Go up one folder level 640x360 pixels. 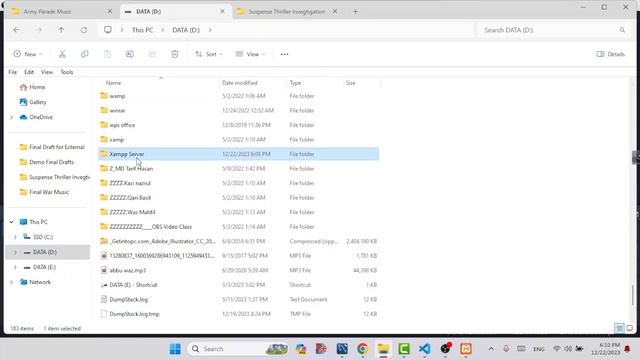tap(61, 30)
